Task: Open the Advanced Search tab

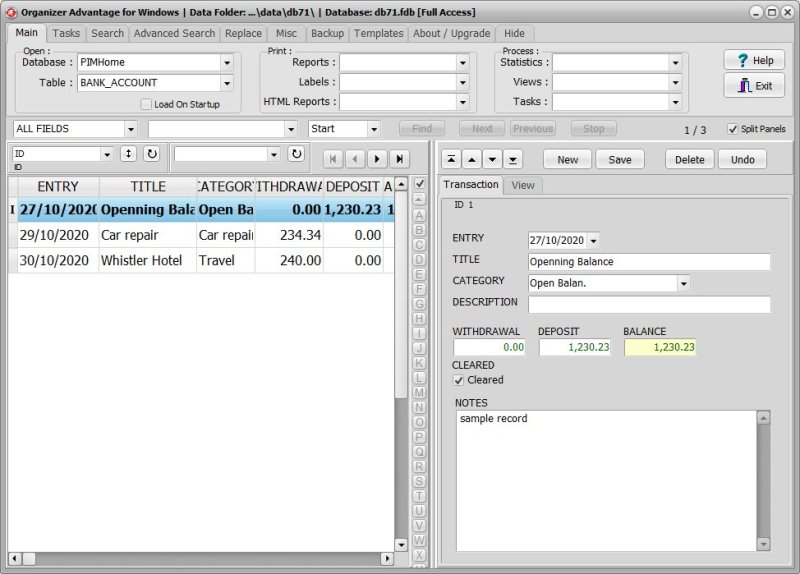Action: pyautogui.click(x=174, y=33)
